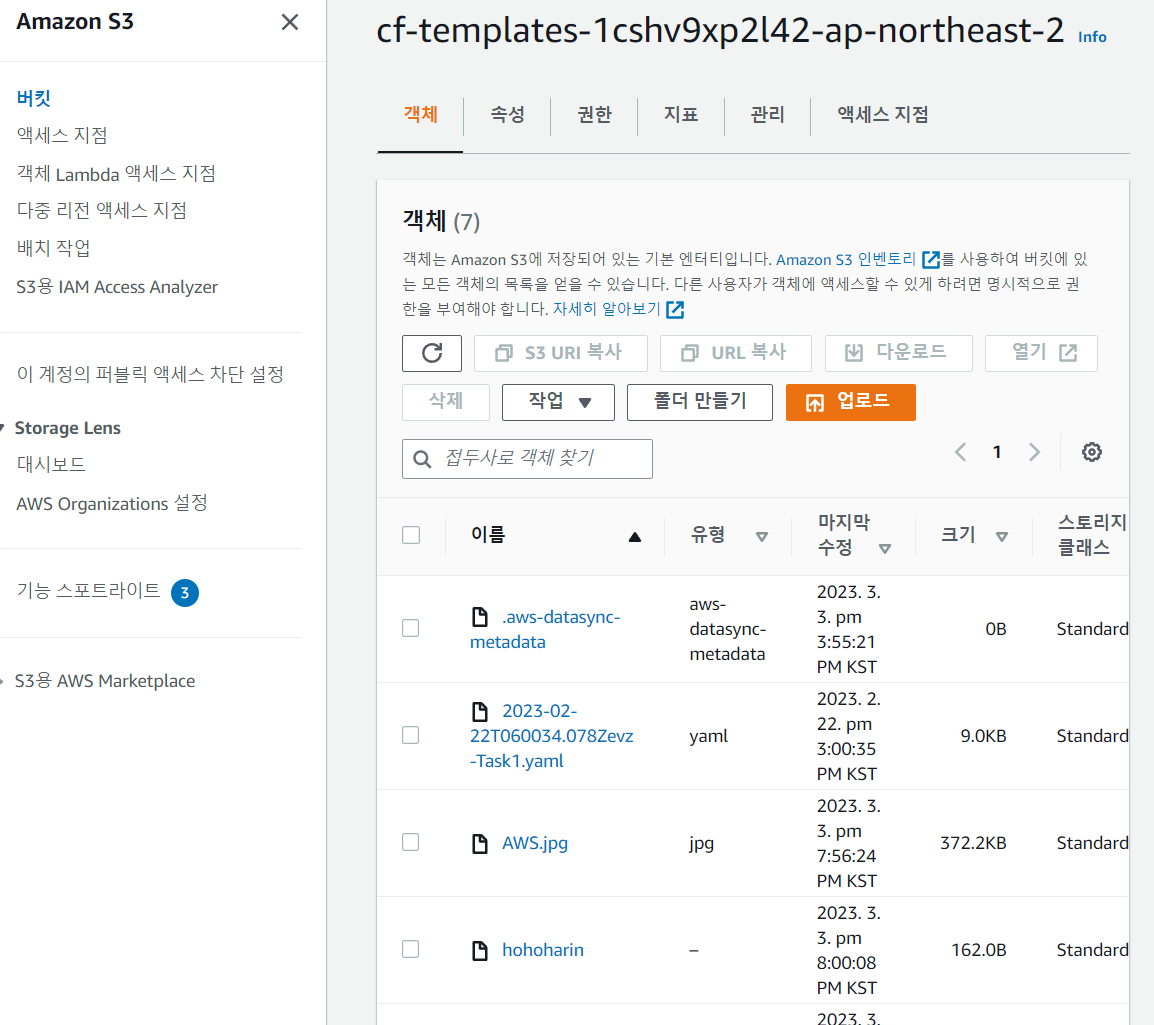Go to next page arrow
The image size is (1154, 1025).
[1034, 452]
